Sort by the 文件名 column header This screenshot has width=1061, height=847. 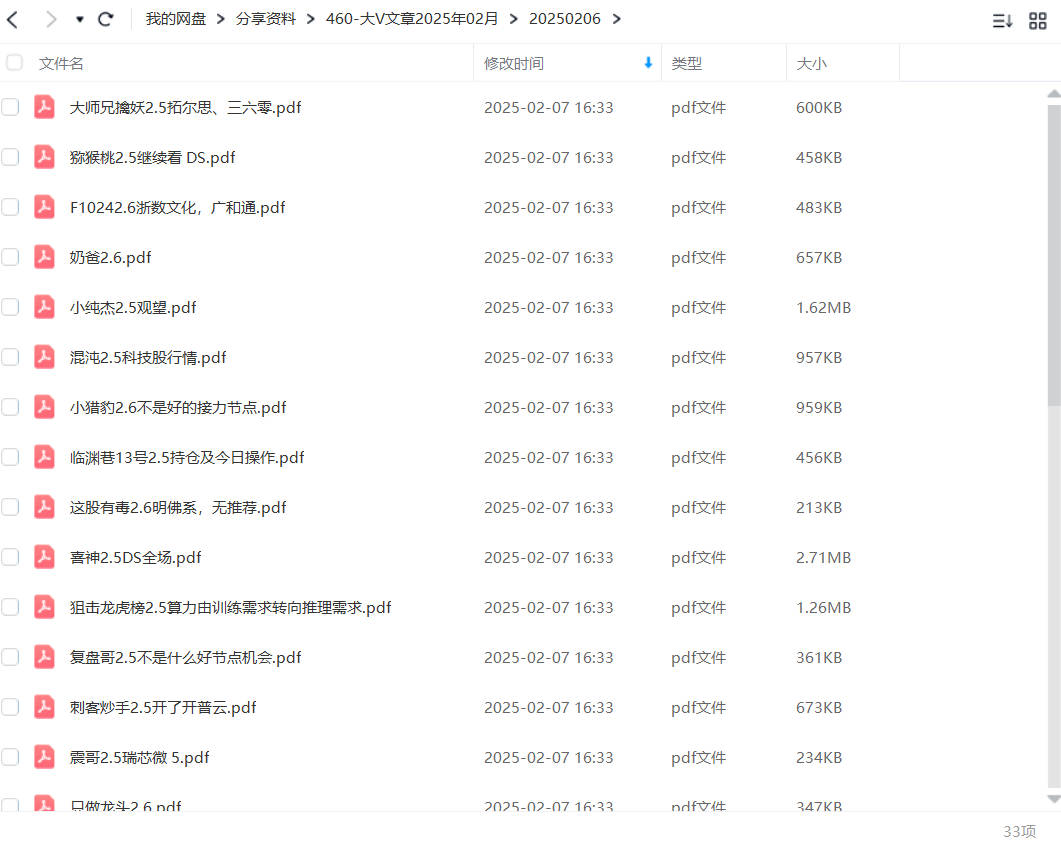click(x=61, y=64)
